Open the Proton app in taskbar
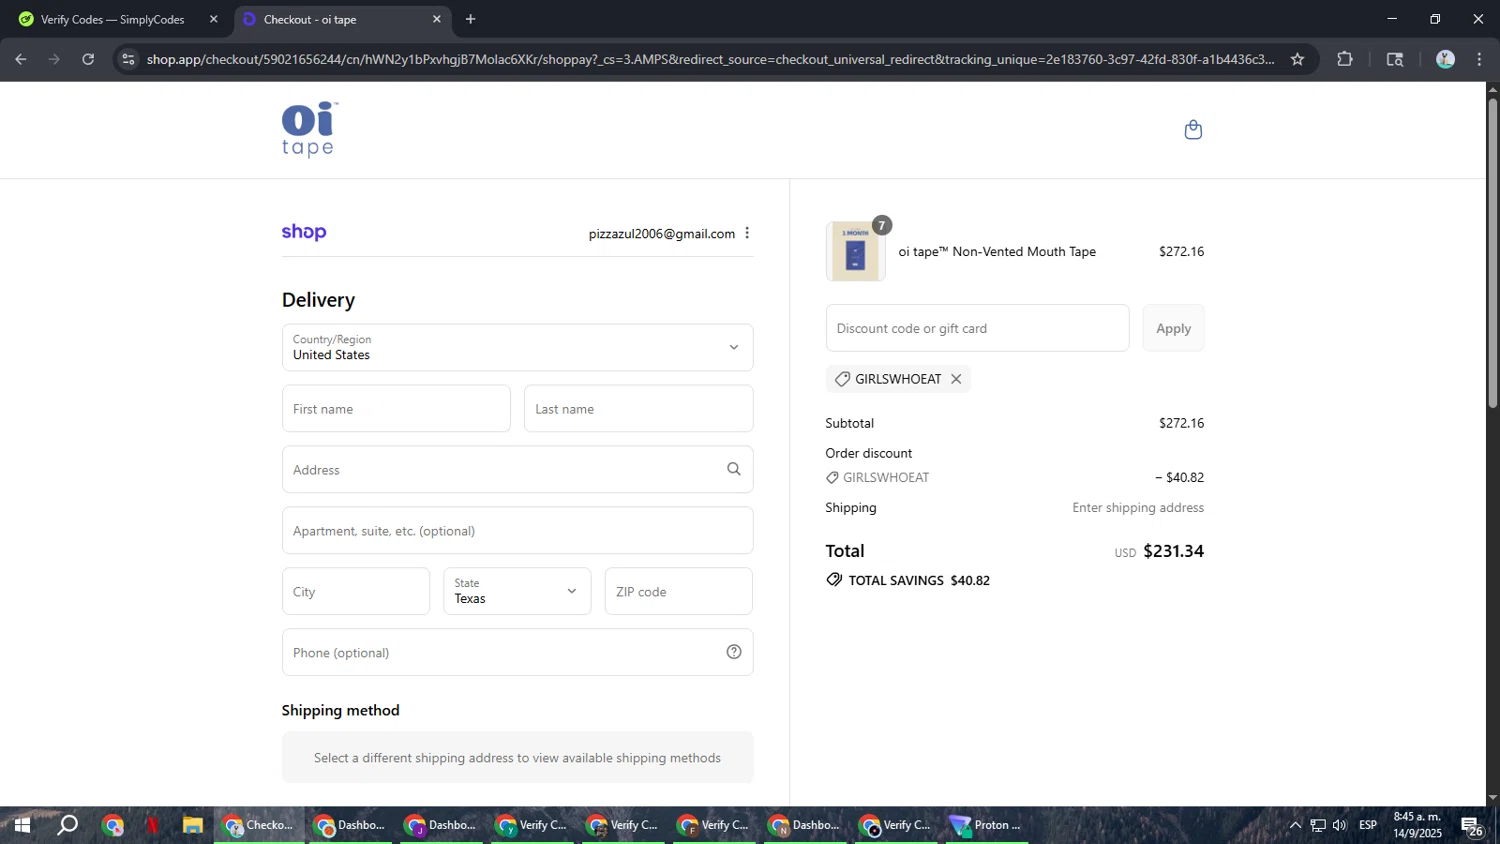The height and width of the screenshot is (844, 1500). [x=986, y=825]
